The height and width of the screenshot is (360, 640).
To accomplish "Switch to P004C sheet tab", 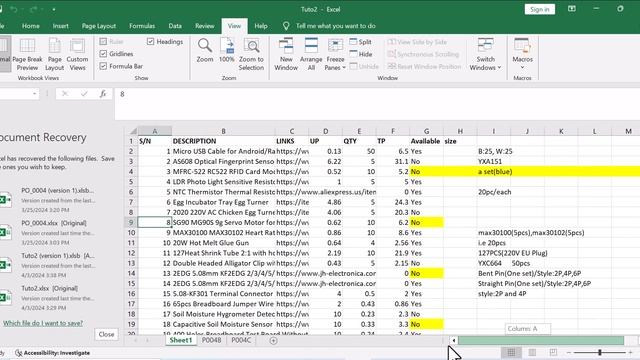I will point(241,340).
